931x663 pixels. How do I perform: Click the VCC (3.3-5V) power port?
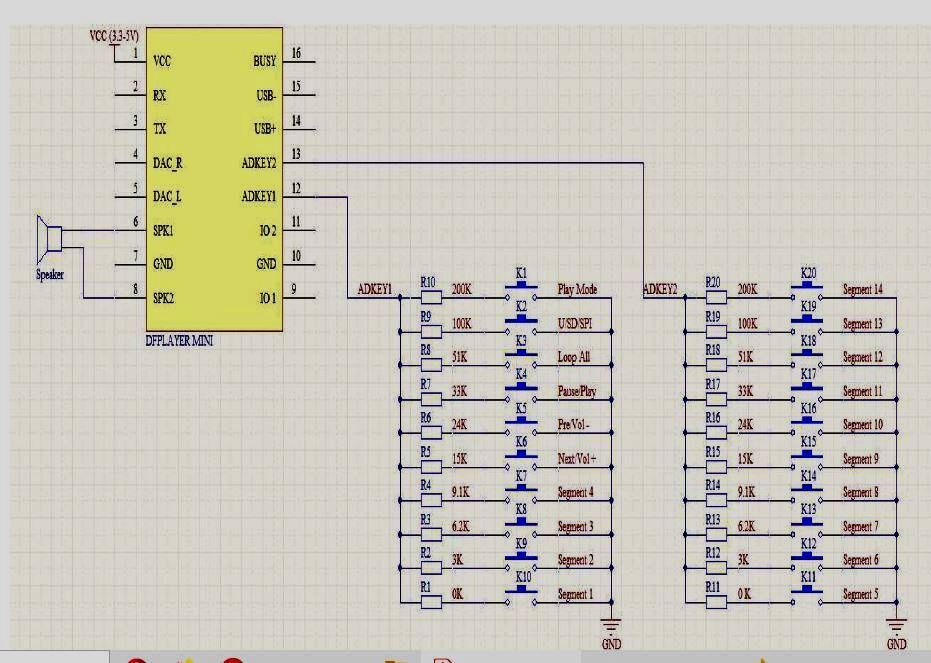click(x=114, y=36)
